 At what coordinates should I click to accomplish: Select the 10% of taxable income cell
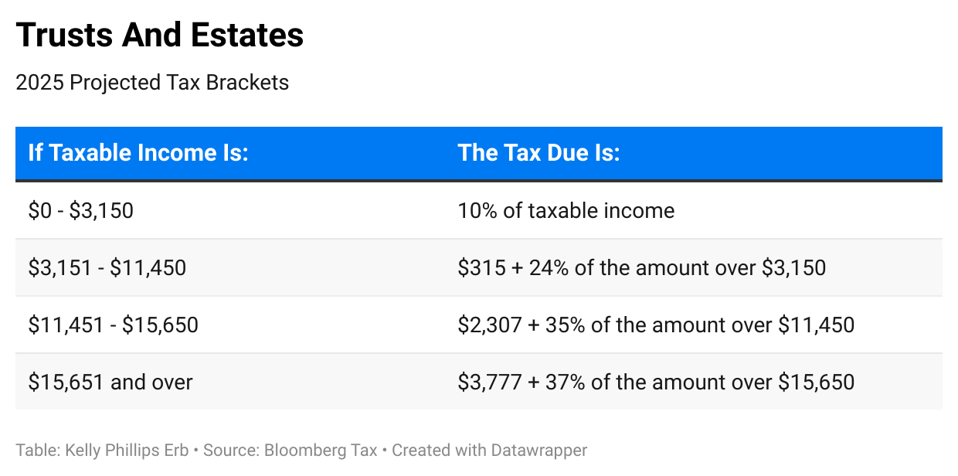[566, 211]
